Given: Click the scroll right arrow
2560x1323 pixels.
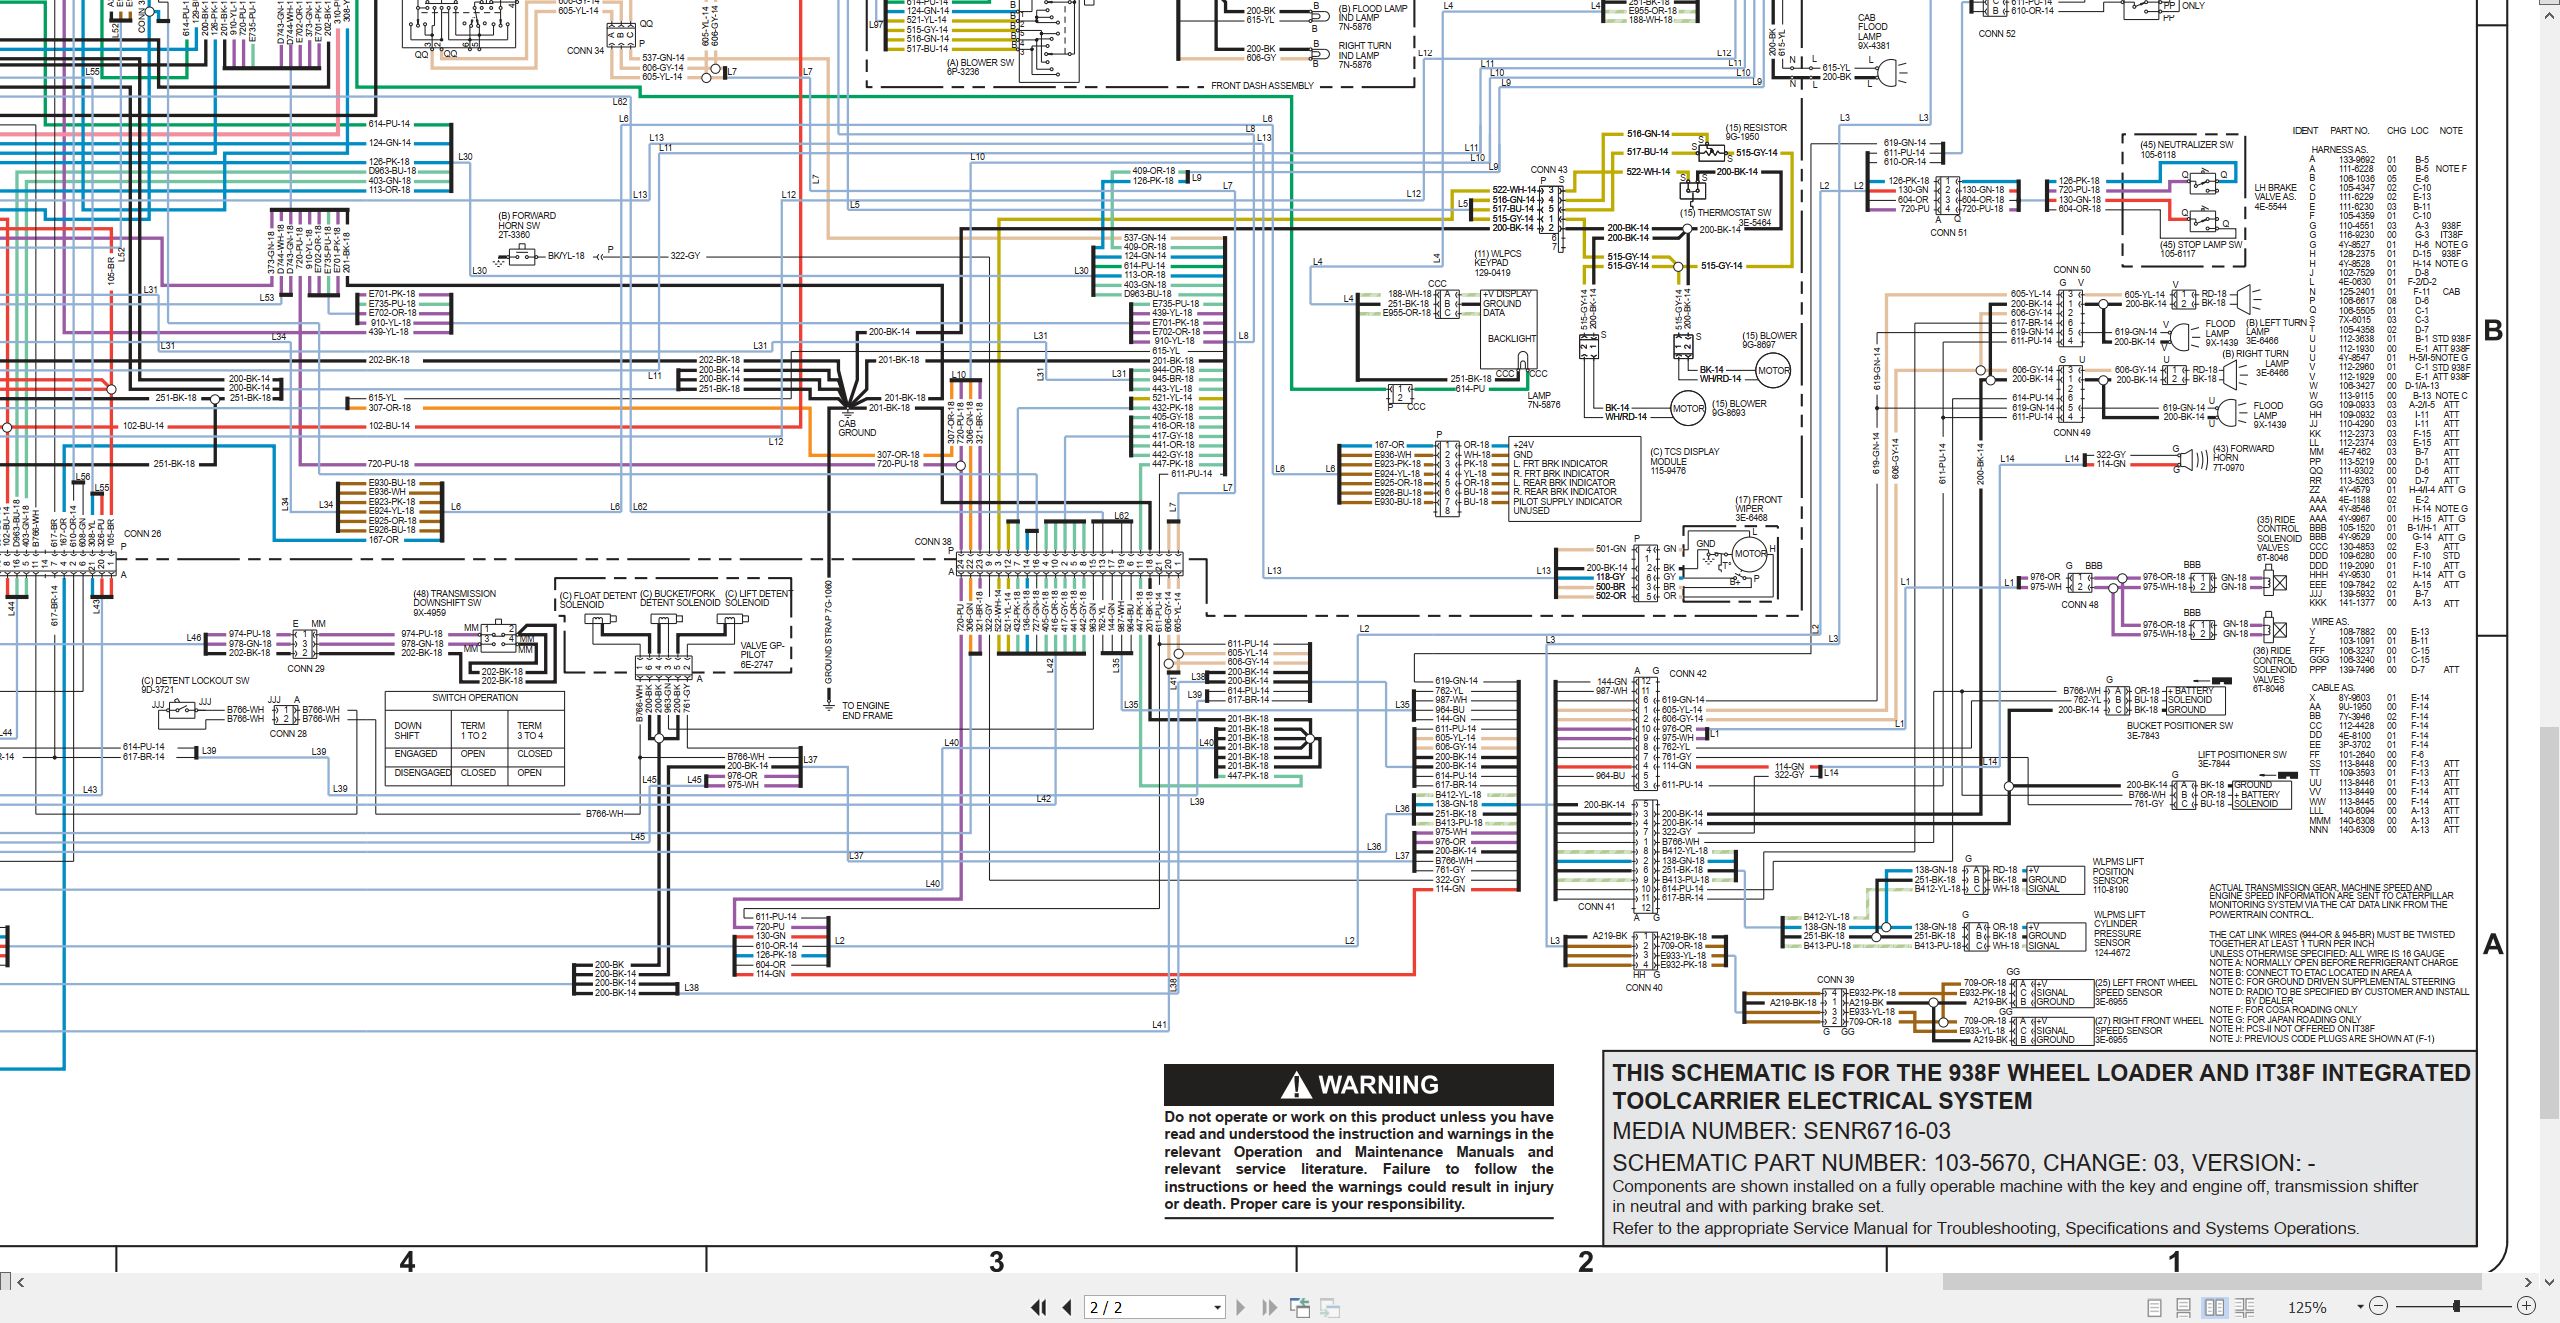Looking at the screenshot, I should tap(2527, 1282).
